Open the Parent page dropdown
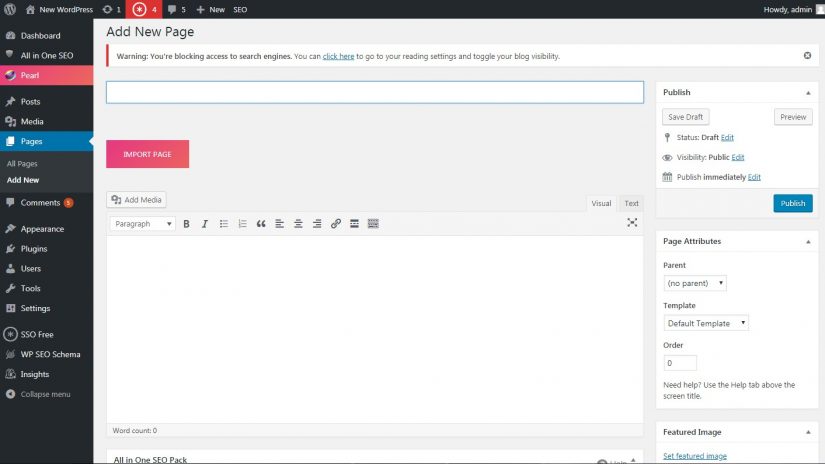The height and width of the screenshot is (464, 825). click(695, 283)
